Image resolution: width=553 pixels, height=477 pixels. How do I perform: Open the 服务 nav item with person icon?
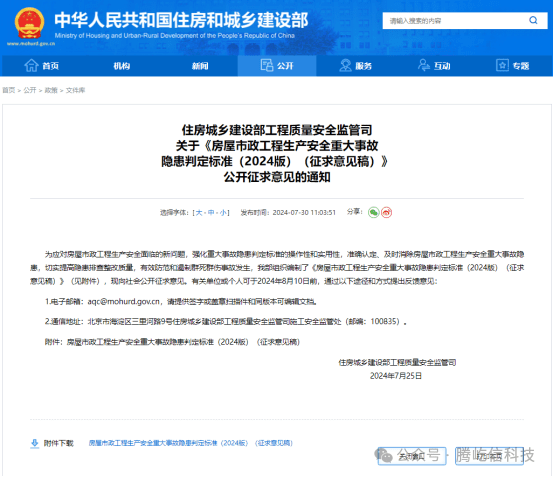point(356,66)
